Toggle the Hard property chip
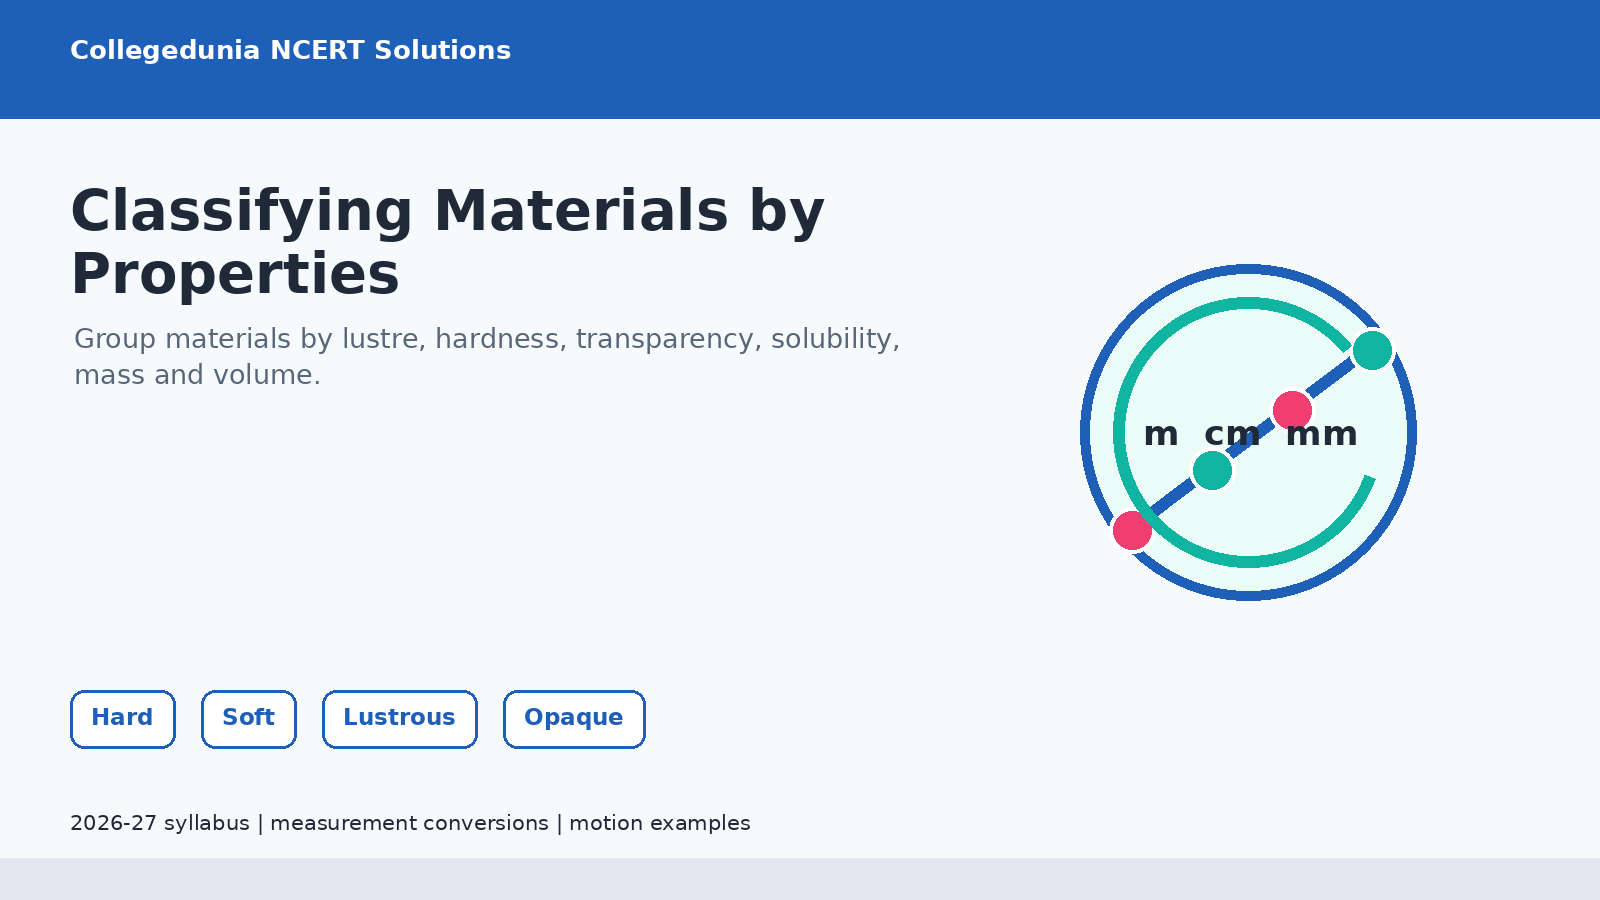The height and width of the screenshot is (900, 1600). coord(123,719)
